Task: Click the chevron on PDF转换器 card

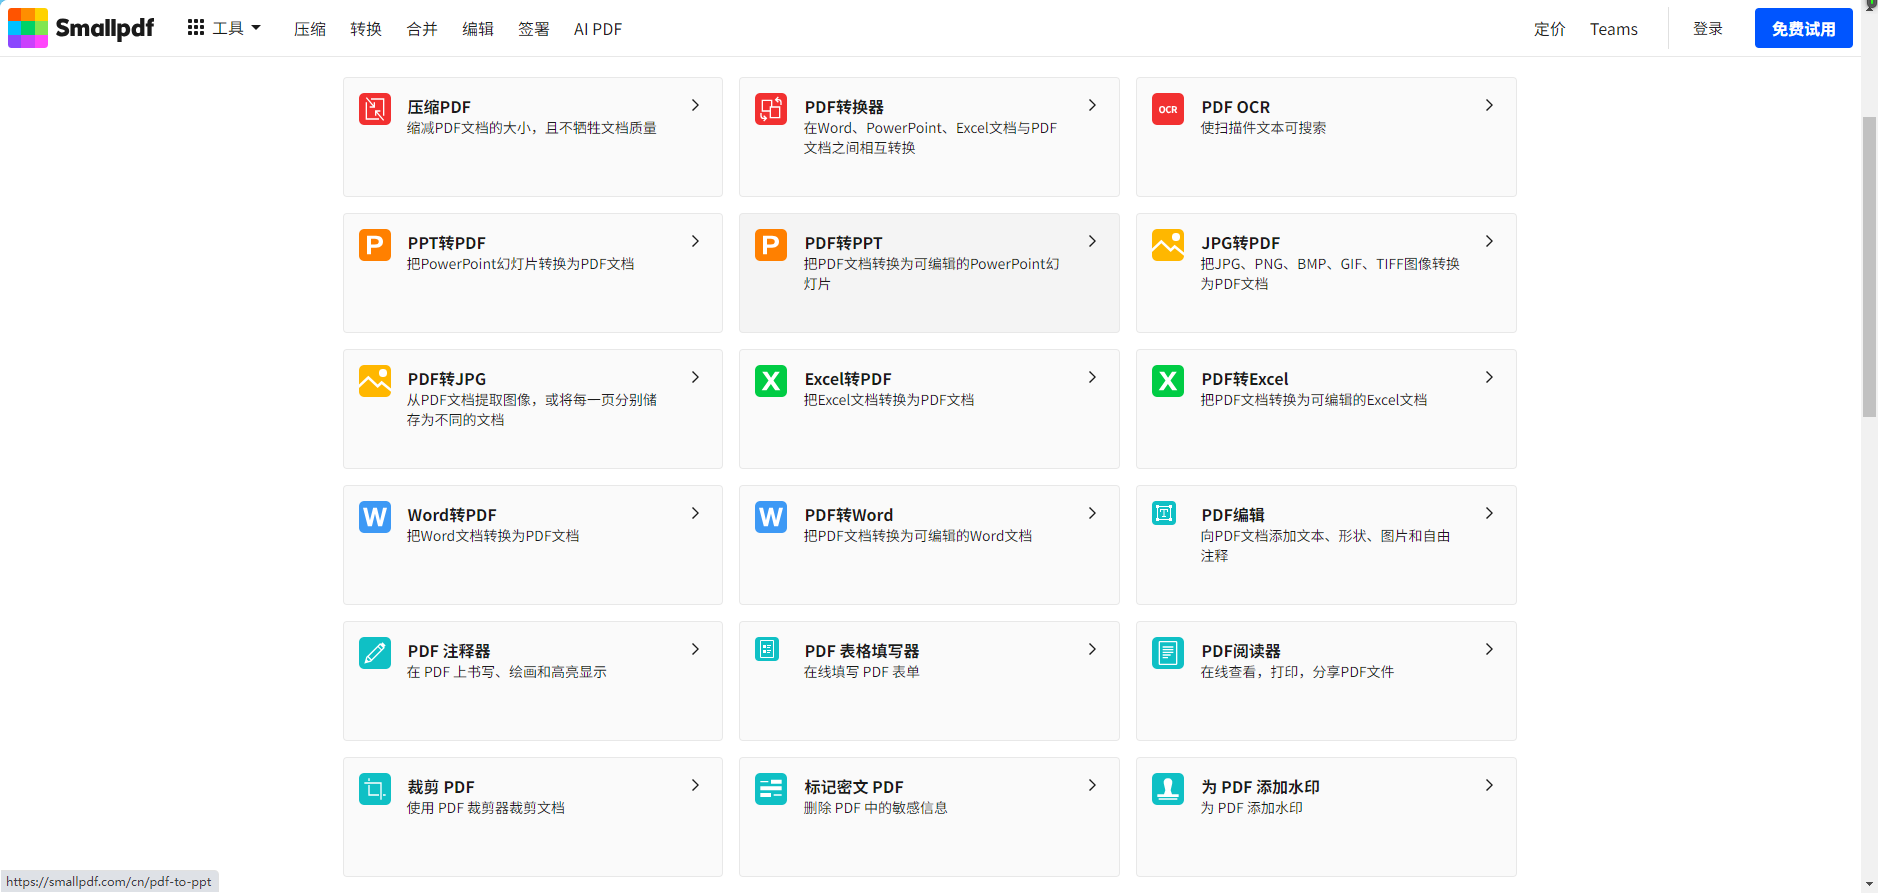Action: click(x=1092, y=105)
